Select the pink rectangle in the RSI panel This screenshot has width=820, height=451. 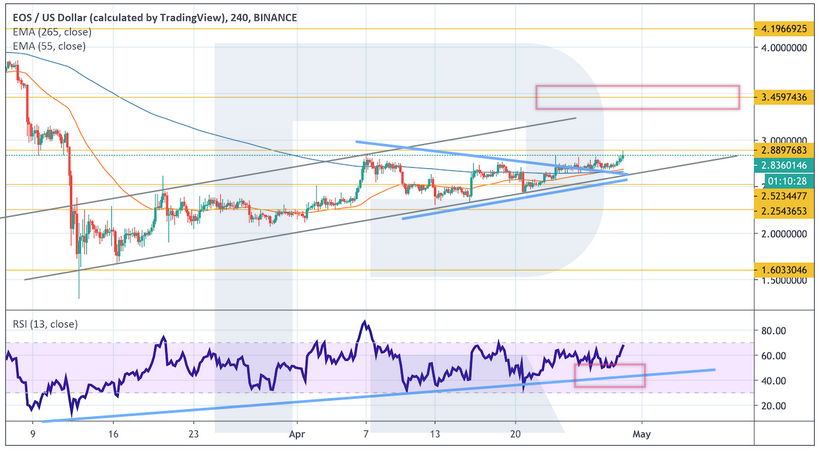tap(609, 375)
